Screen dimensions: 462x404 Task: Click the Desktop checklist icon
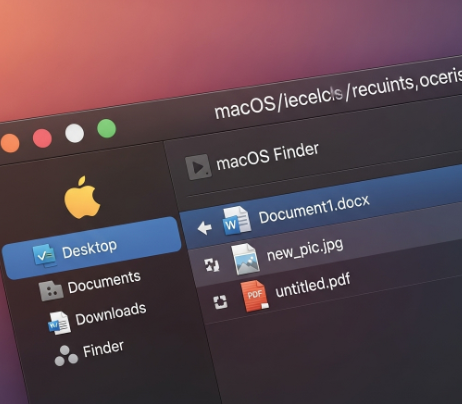coord(45,256)
